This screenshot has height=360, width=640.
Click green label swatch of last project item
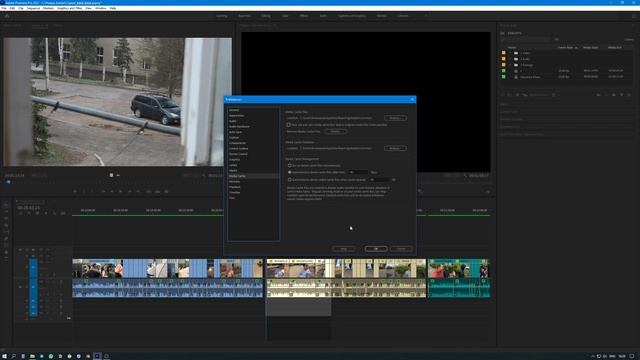click(x=503, y=77)
